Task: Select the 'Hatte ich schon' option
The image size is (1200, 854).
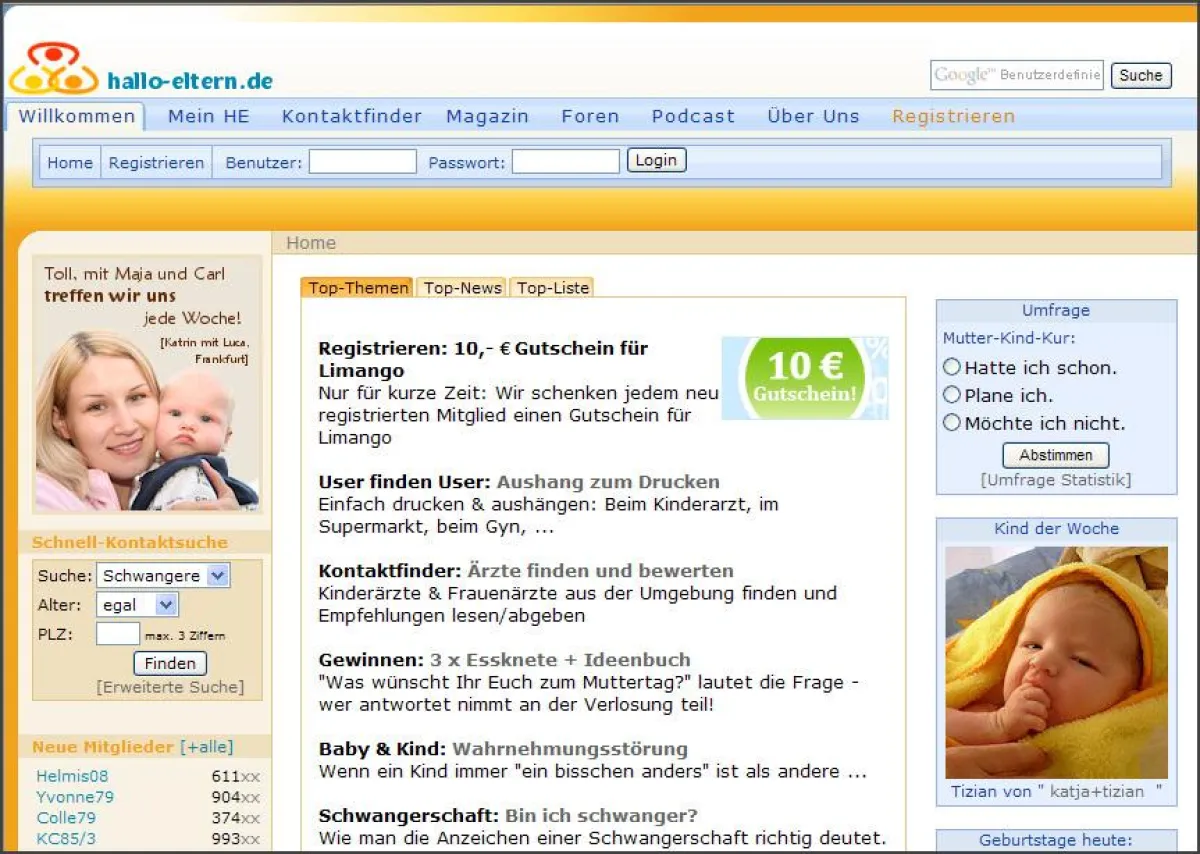Action: click(x=952, y=367)
